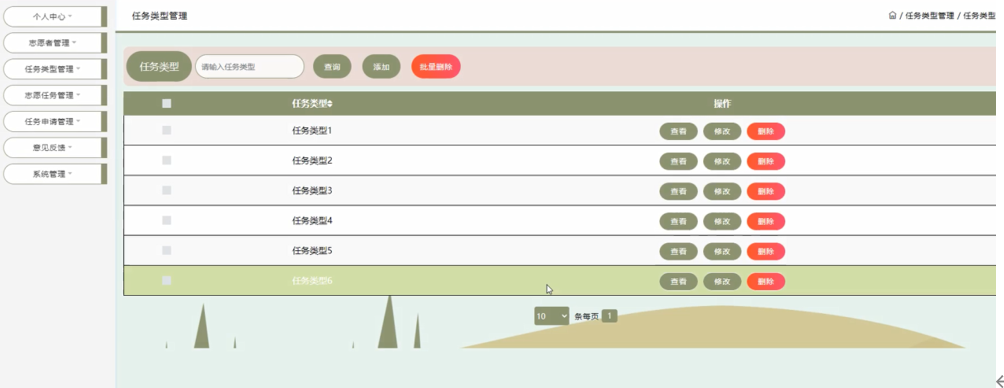Click the arrow icon at bottom-right corner
1004x388 pixels.
point(1000,380)
